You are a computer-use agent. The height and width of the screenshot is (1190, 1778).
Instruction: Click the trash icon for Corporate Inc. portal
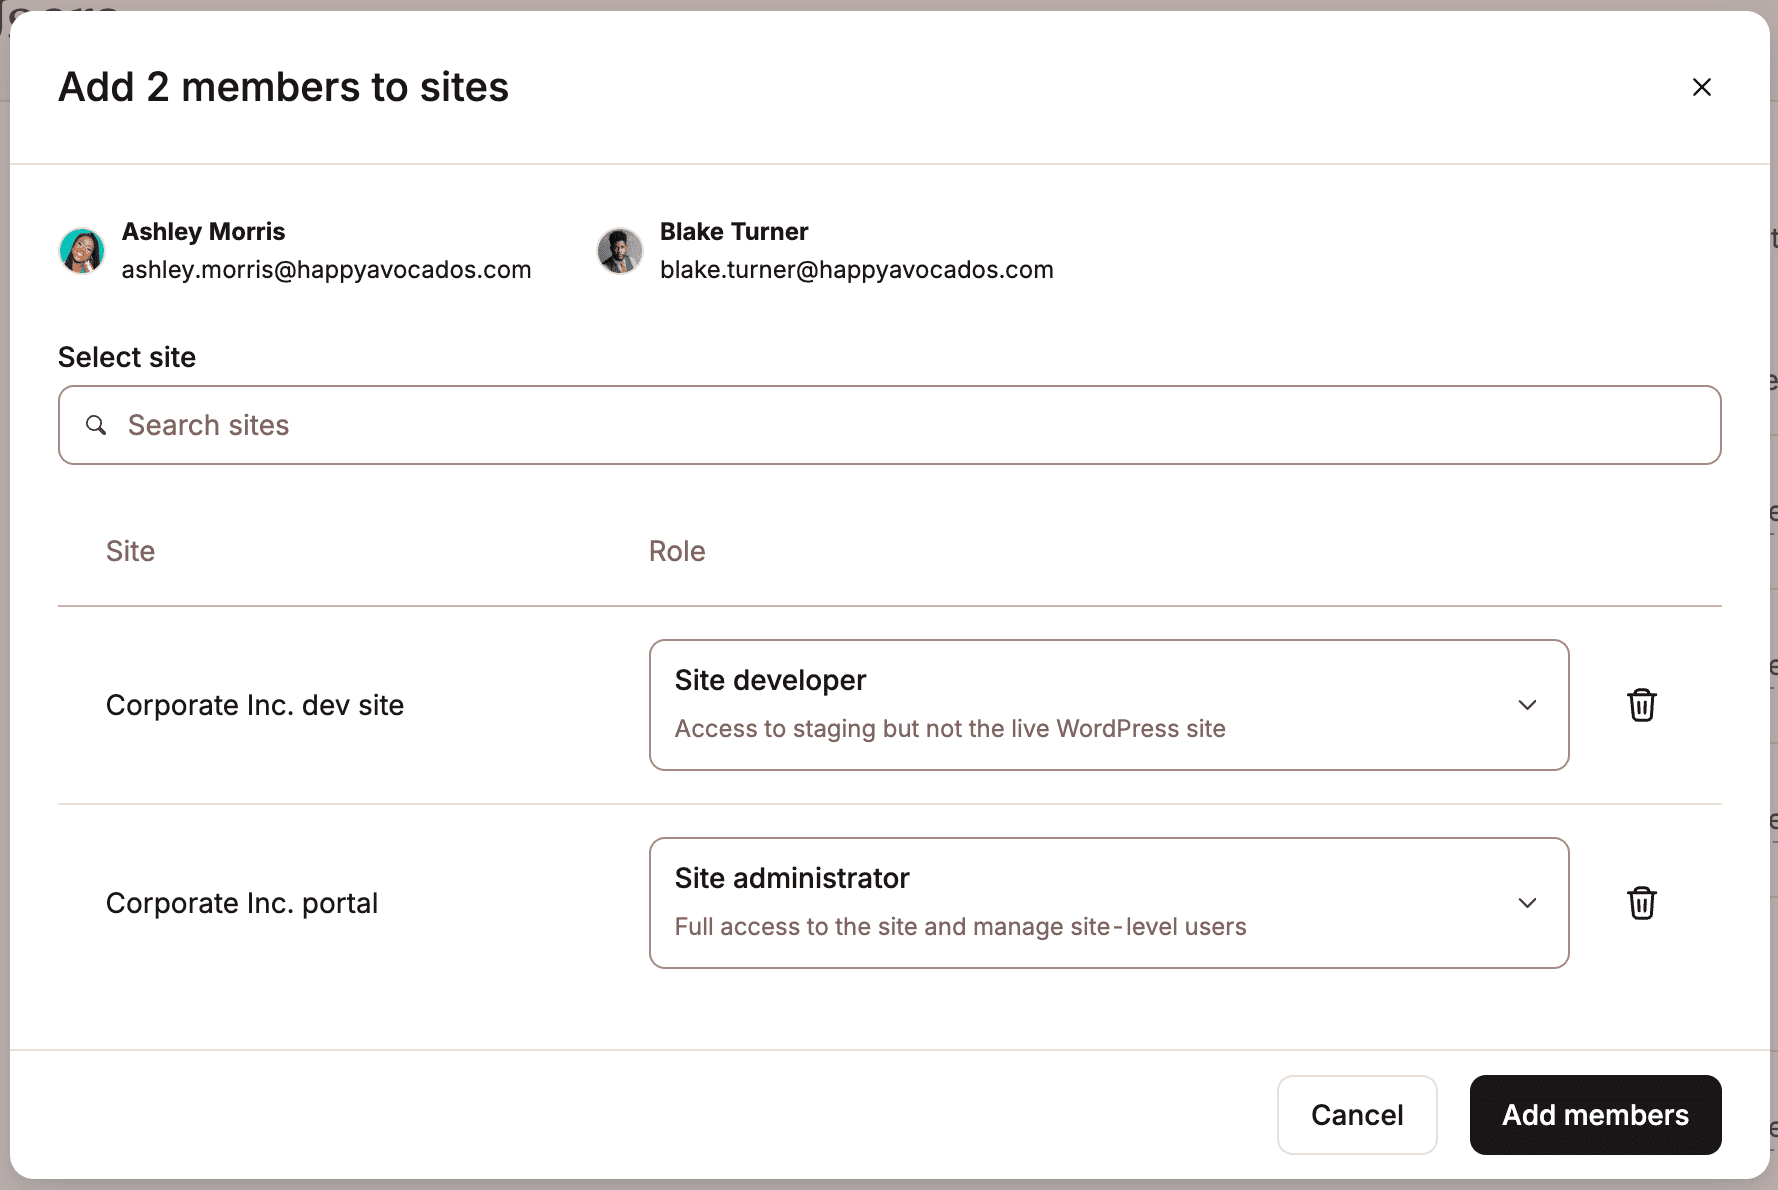[1642, 903]
